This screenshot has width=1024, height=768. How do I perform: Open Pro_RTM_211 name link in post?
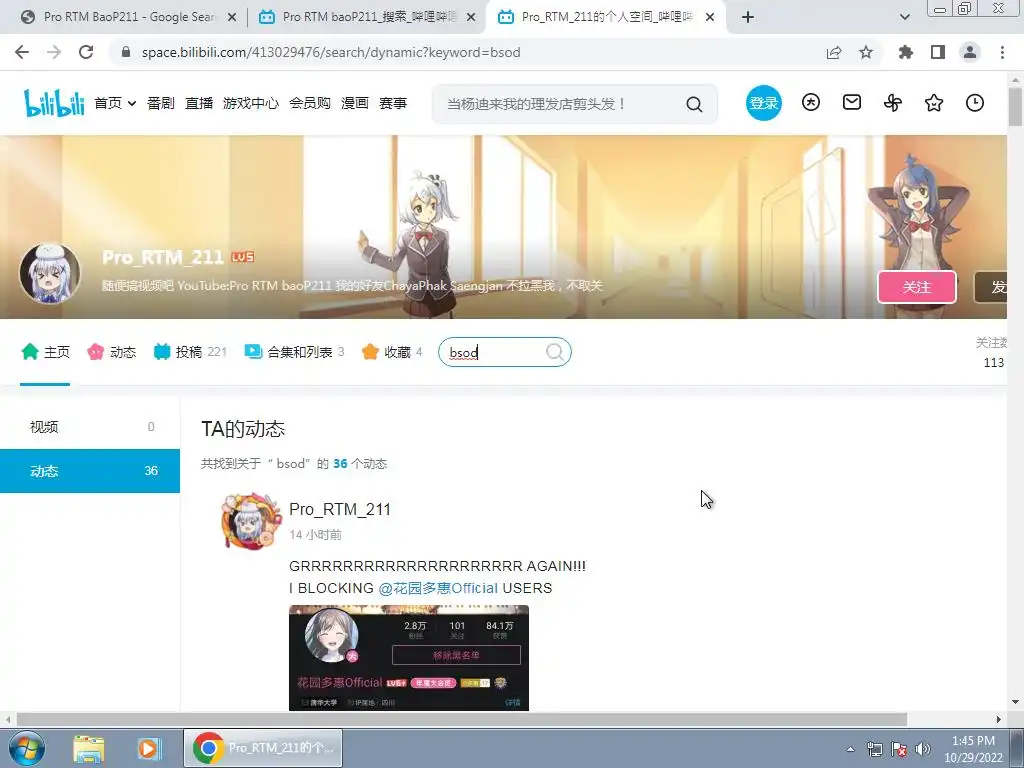pyautogui.click(x=340, y=509)
